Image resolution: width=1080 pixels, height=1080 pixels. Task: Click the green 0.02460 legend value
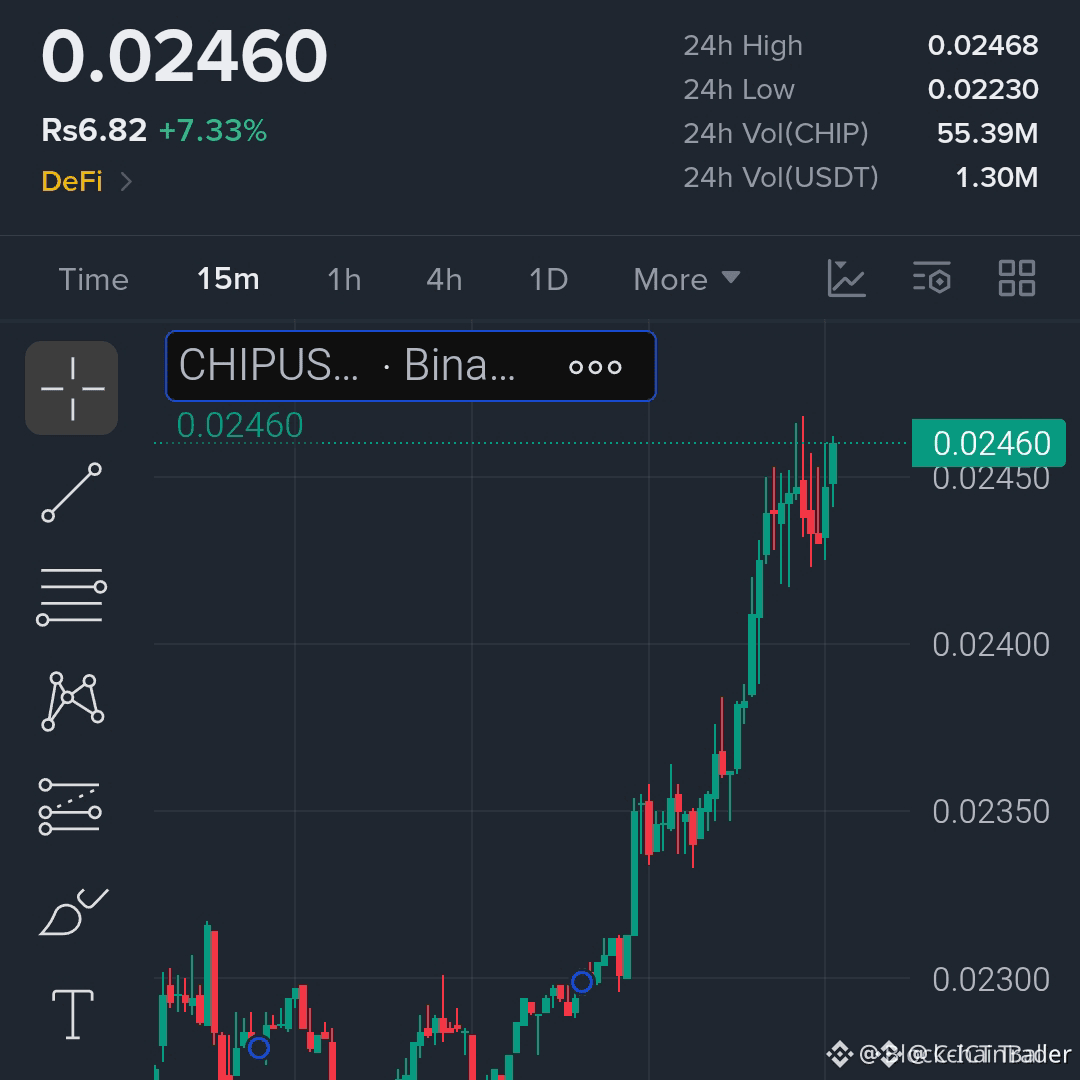240,425
